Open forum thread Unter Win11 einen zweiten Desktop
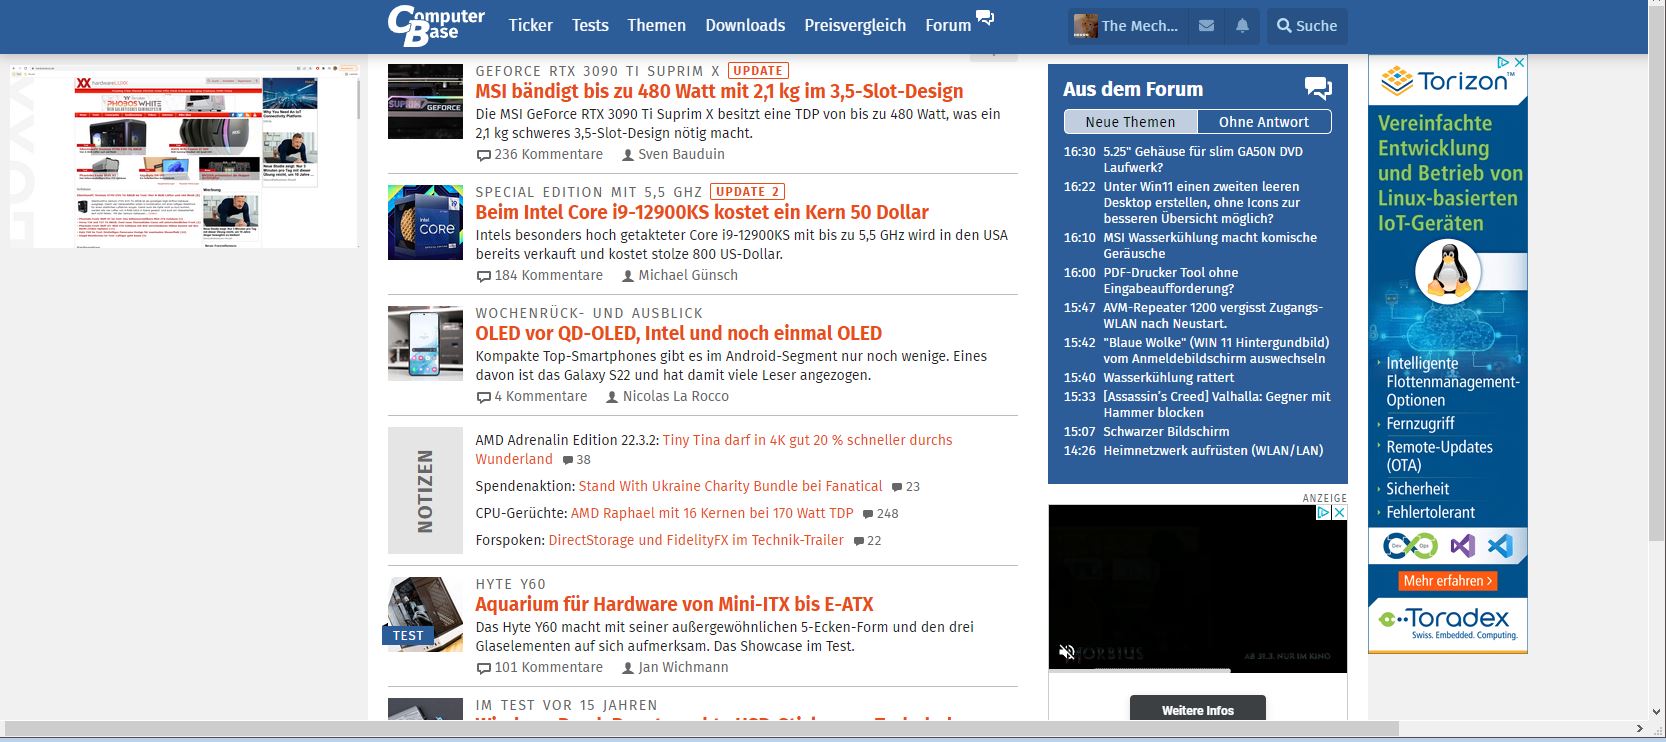Viewport: 1666px width, 742px height. point(1202,202)
